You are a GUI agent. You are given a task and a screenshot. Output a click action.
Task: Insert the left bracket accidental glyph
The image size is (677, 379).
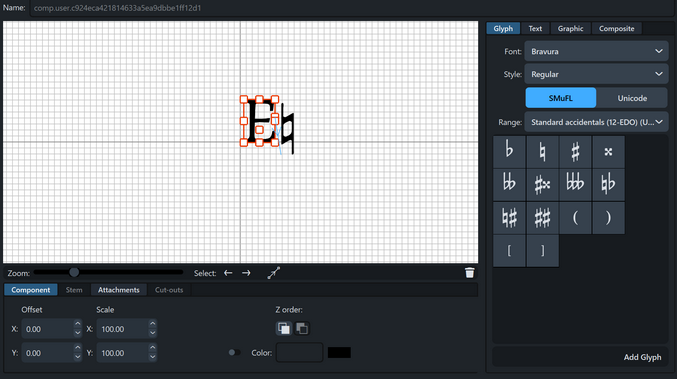(x=509, y=251)
